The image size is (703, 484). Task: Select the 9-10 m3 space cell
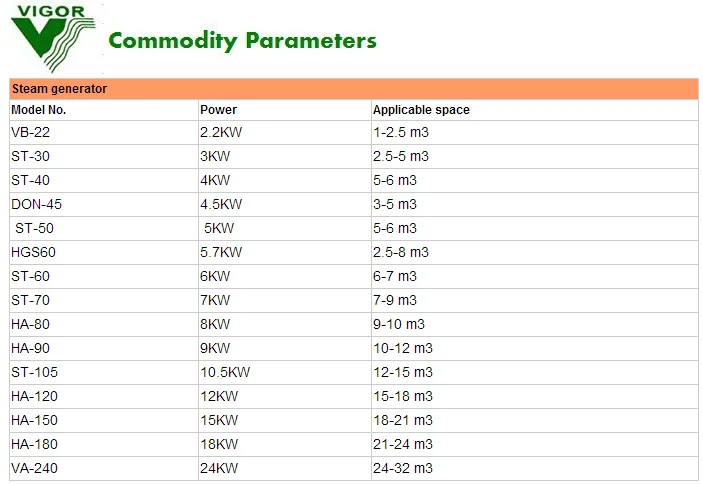pyautogui.click(x=535, y=324)
